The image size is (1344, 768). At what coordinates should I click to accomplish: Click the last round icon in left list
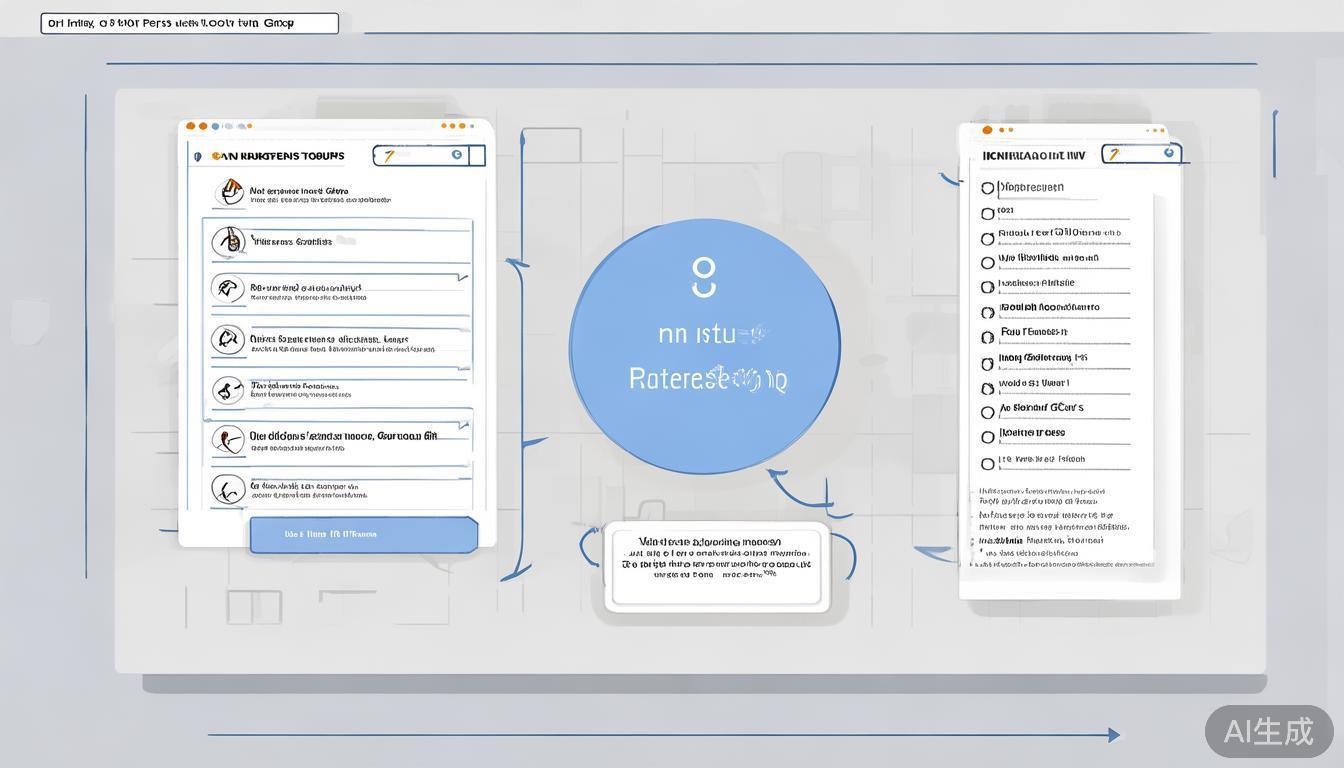228,489
